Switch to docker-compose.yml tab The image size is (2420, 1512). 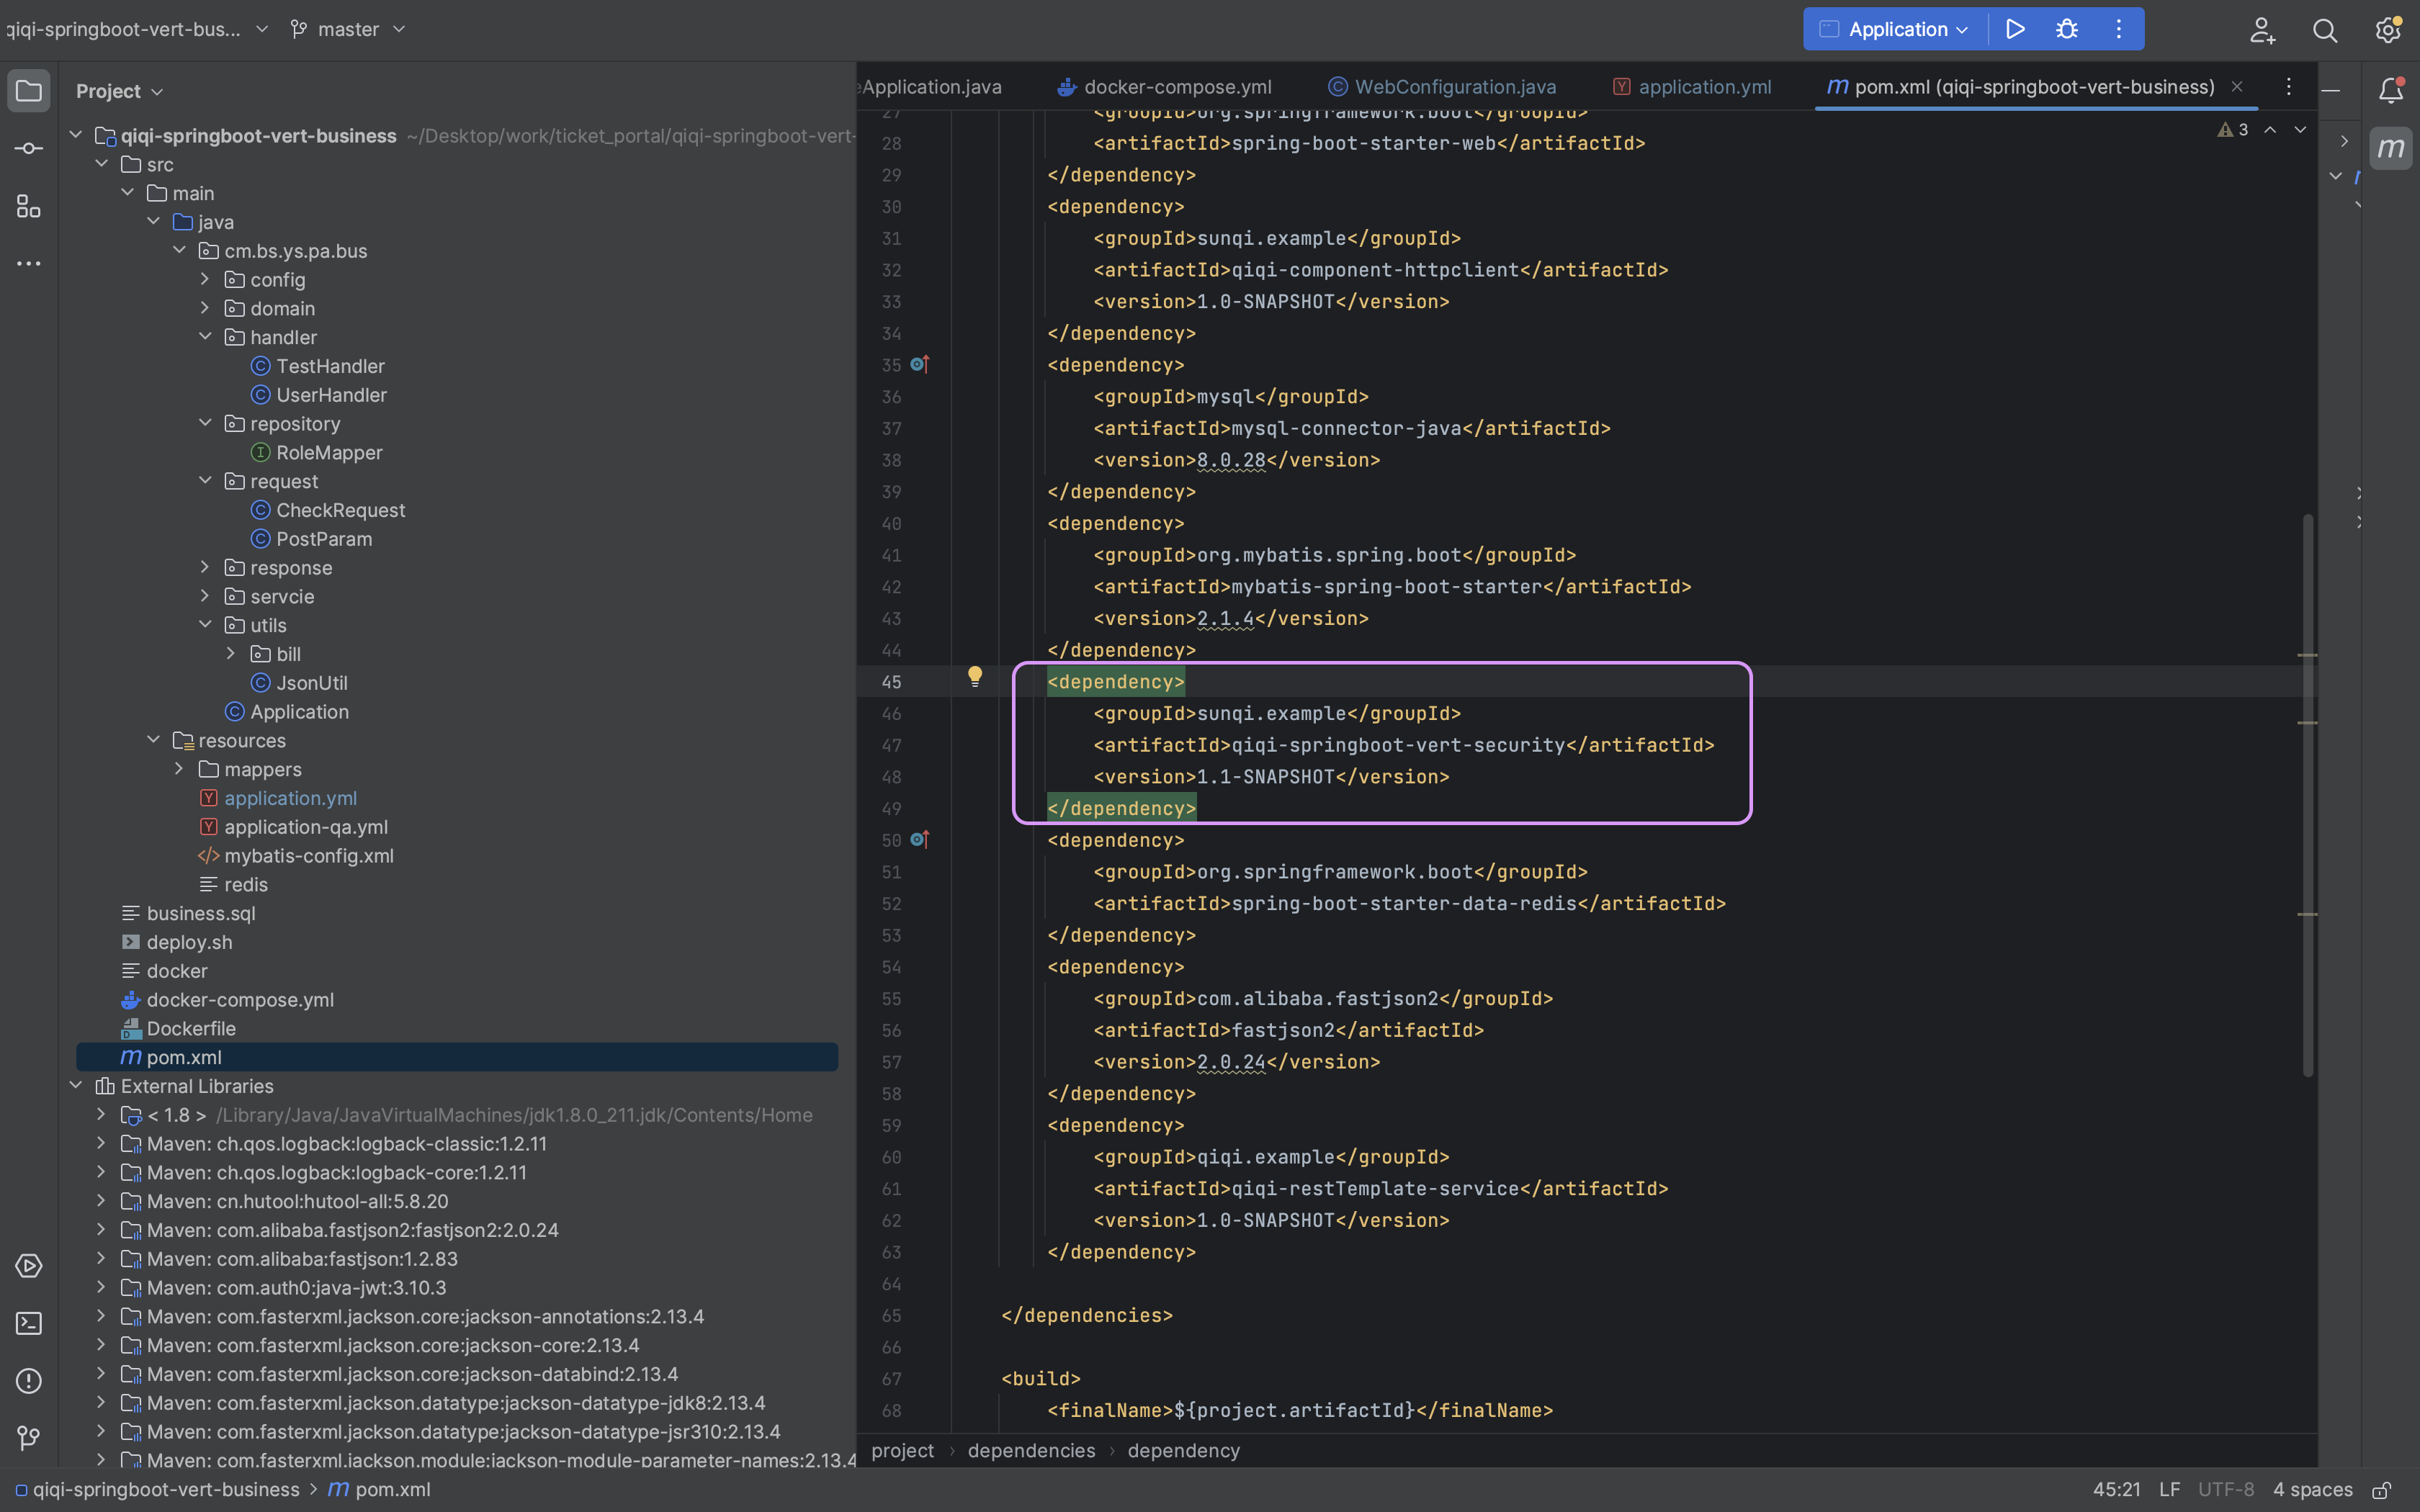(x=1165, y=87)
